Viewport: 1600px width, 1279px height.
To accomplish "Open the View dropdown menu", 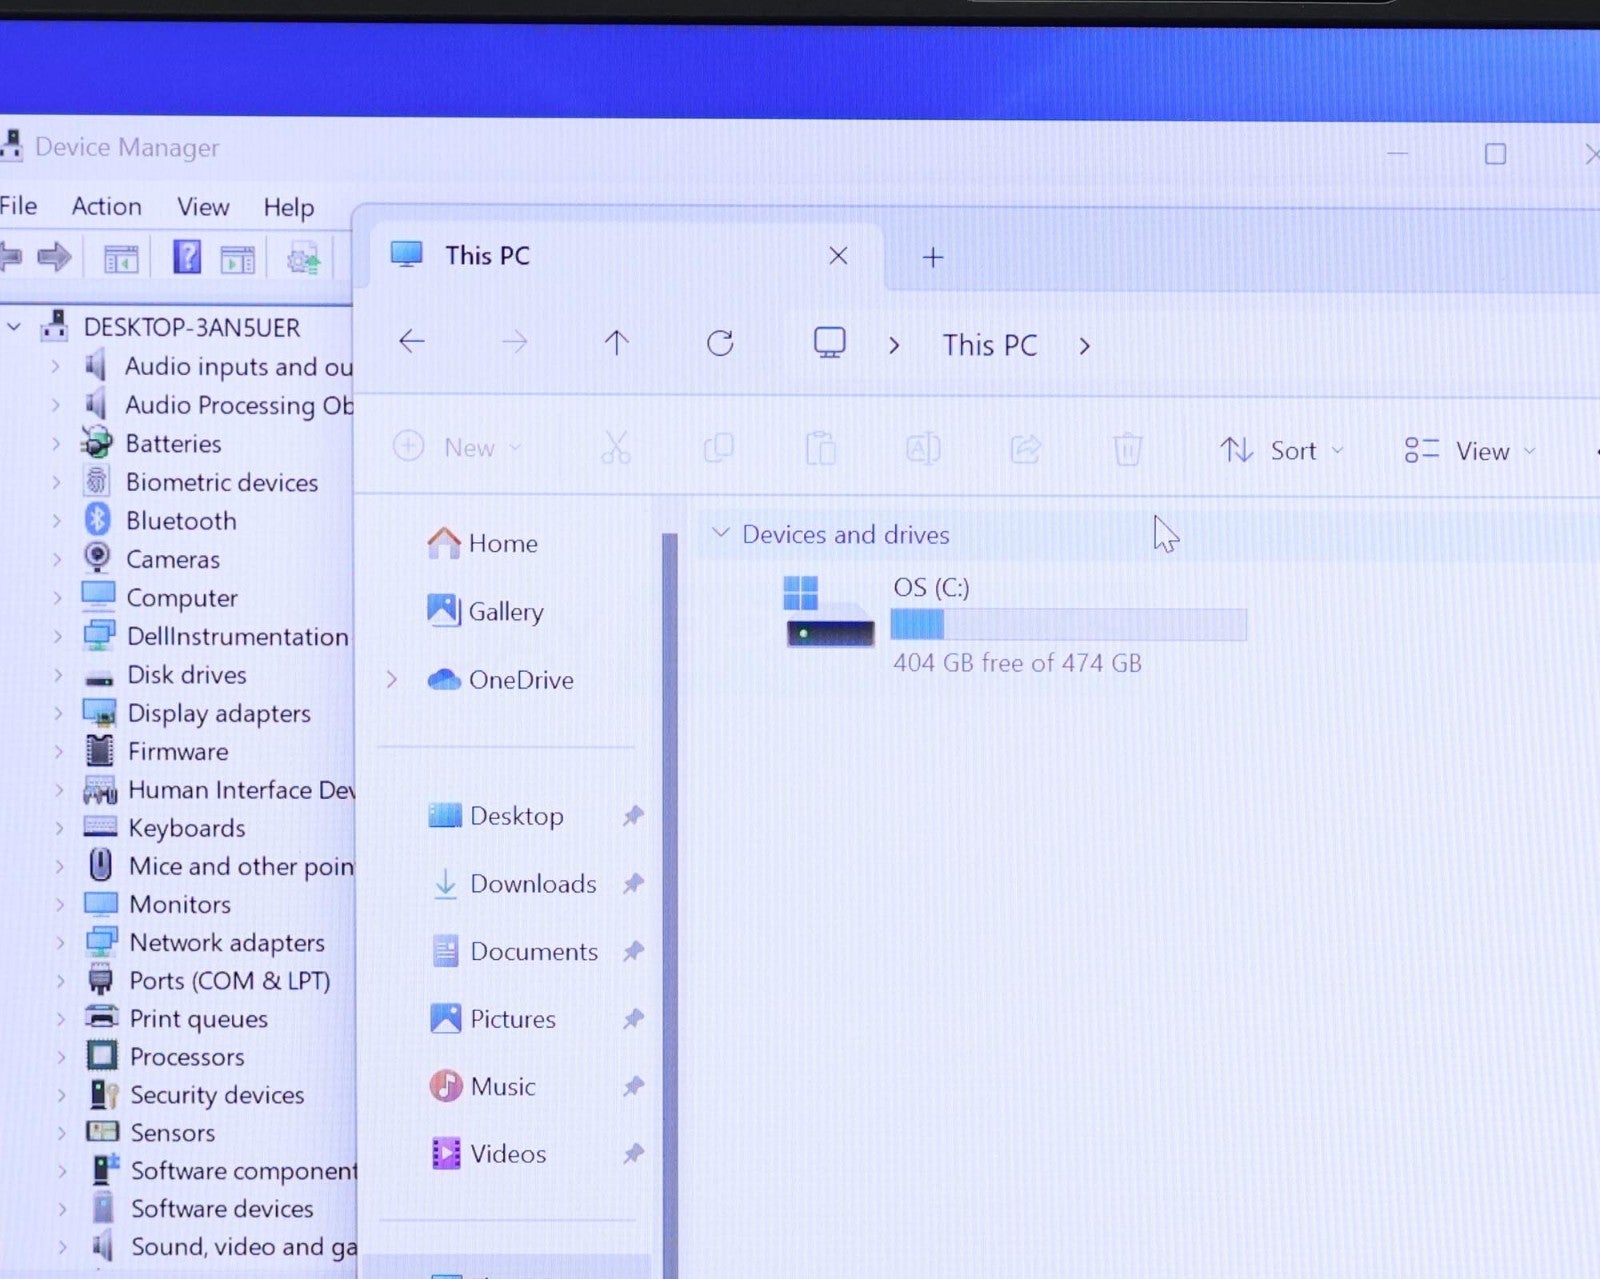I will [1469, 451].
